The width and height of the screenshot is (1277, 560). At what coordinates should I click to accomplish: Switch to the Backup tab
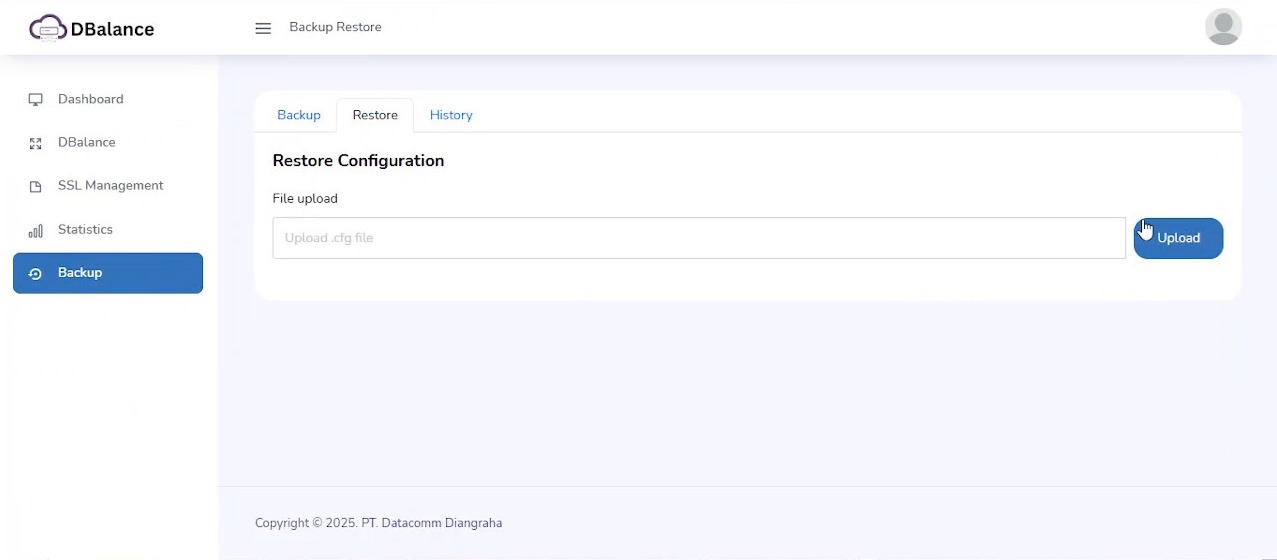pyautogui.click(x=298, y=115)
